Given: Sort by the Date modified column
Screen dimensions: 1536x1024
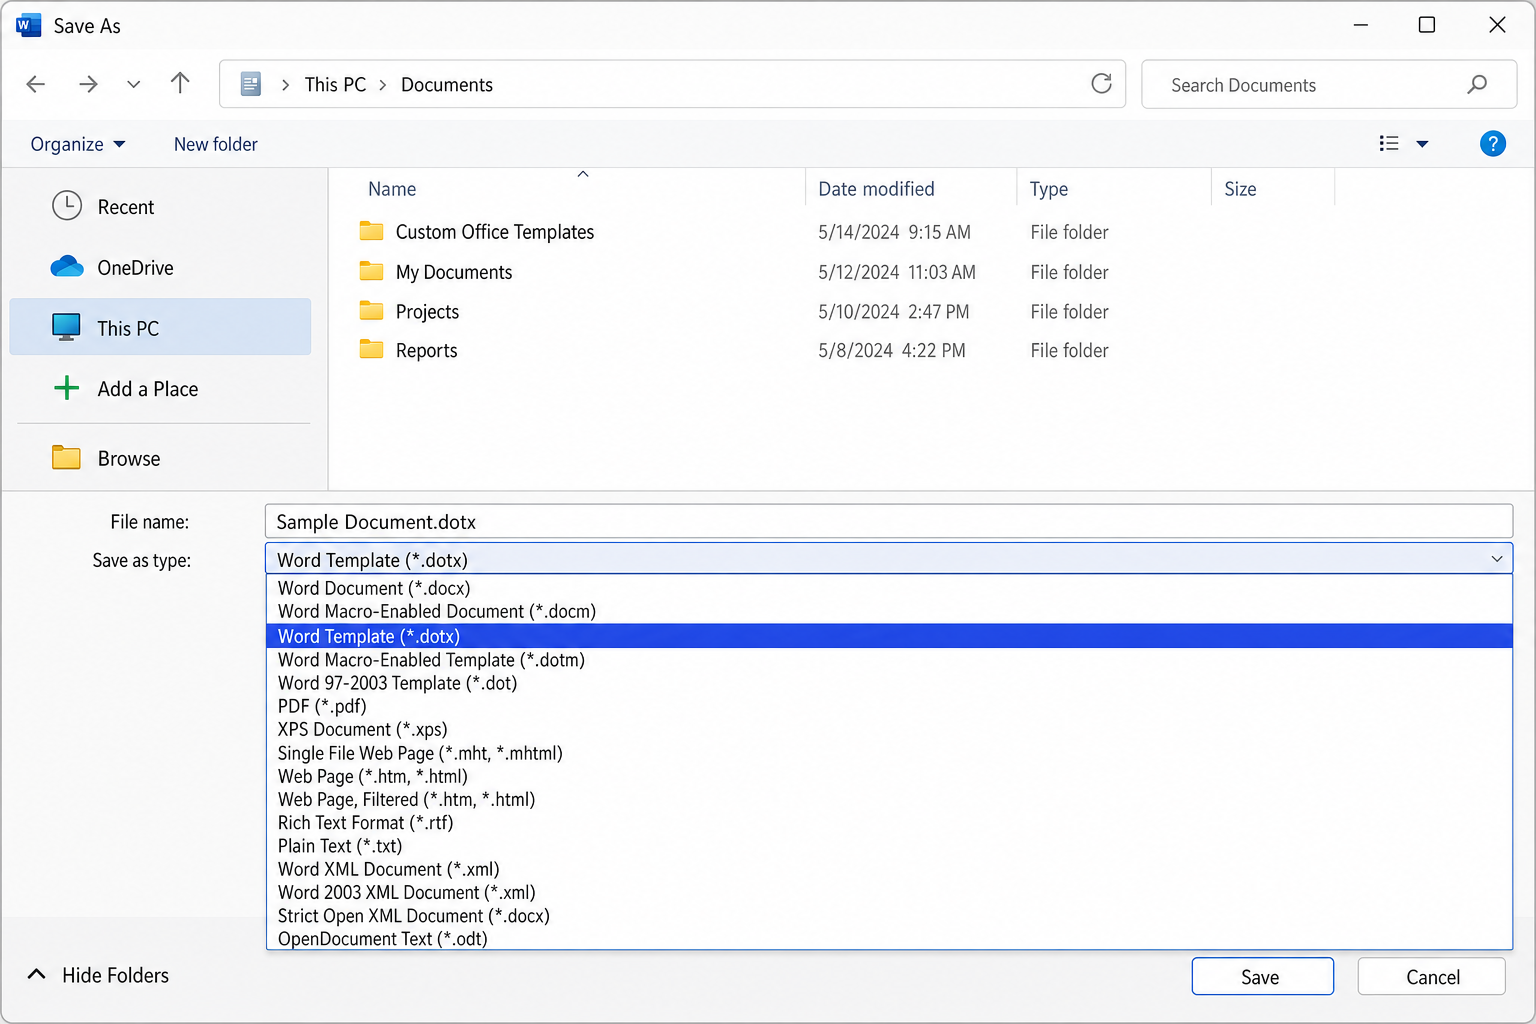Looking at the screenshot, I should [x=876, y=189].
